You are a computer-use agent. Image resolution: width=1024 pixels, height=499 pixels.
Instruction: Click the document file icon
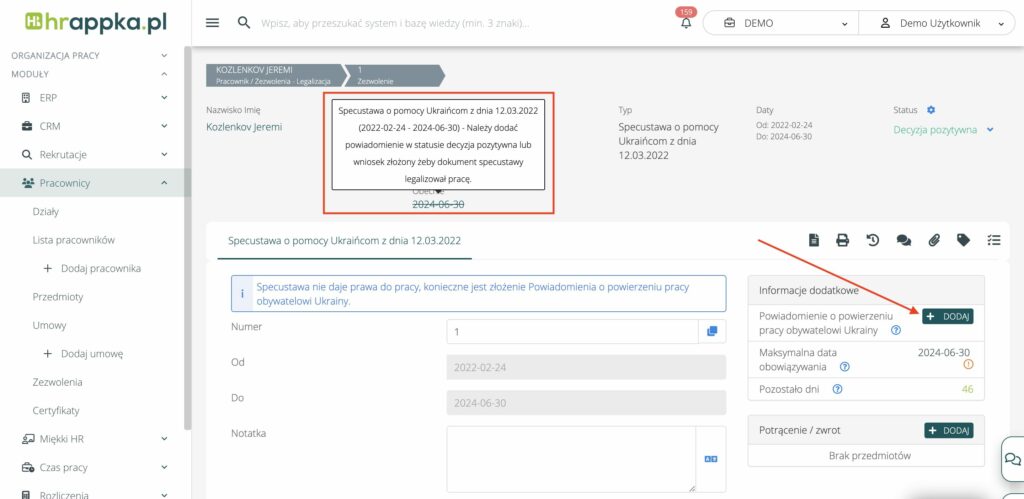point(814,240)
